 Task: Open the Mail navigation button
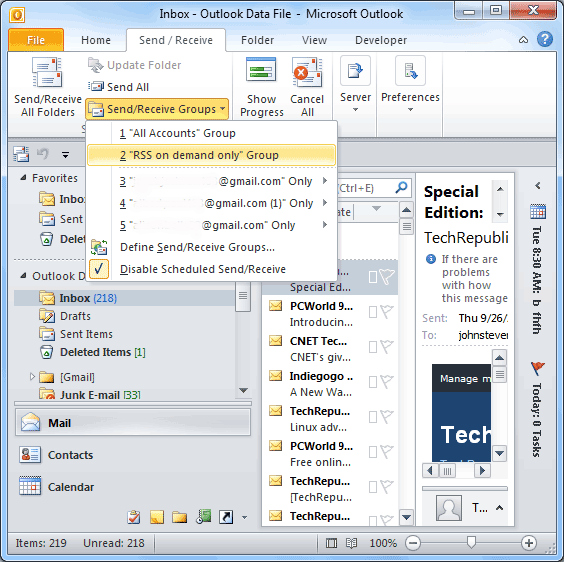click(x=133, y=422)
